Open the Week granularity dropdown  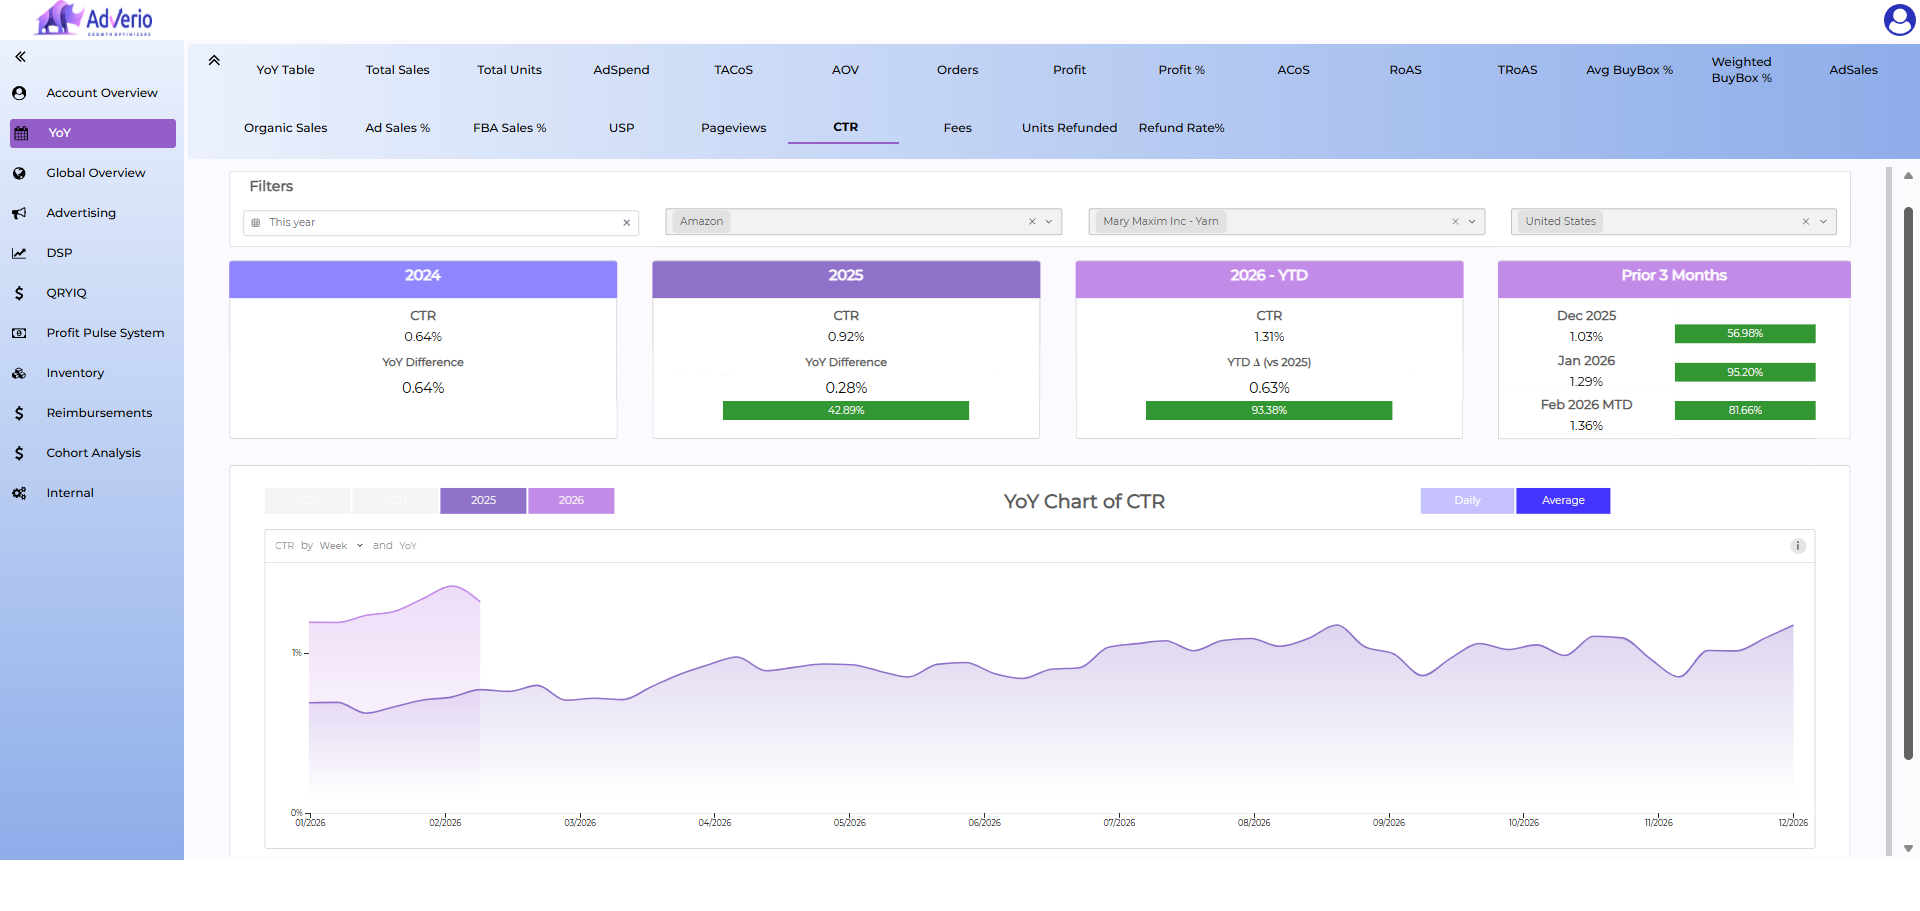tap(341, 546)
